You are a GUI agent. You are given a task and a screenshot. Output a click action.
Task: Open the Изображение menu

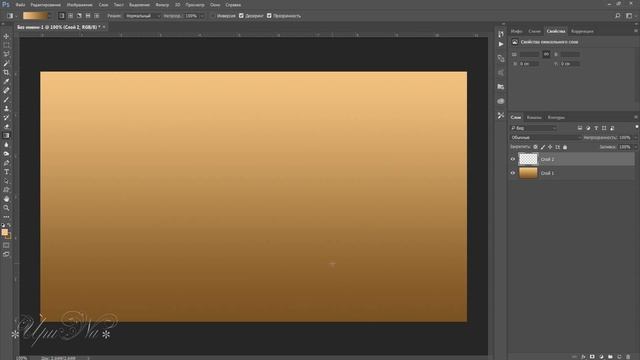click(x=80, y=5)
